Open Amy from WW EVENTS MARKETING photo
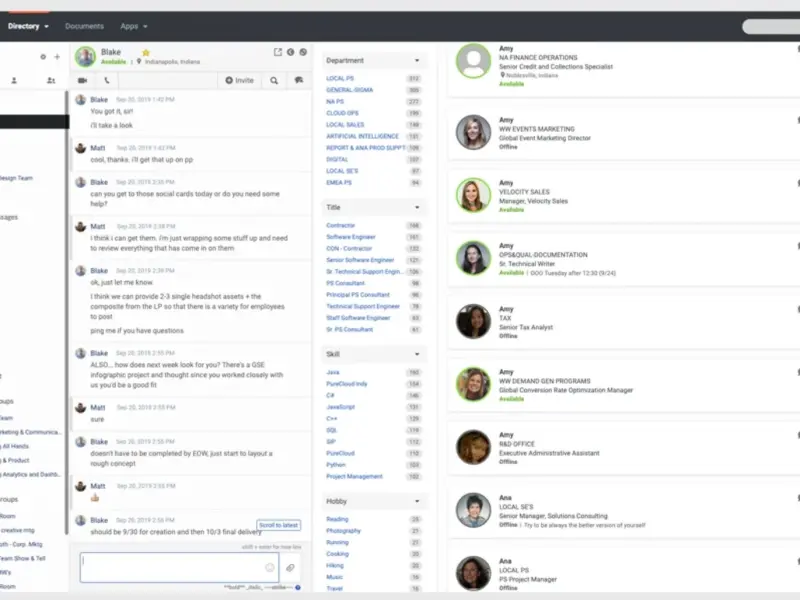The width and height of the screenshot is (800, 600). [x=473, y=132]
